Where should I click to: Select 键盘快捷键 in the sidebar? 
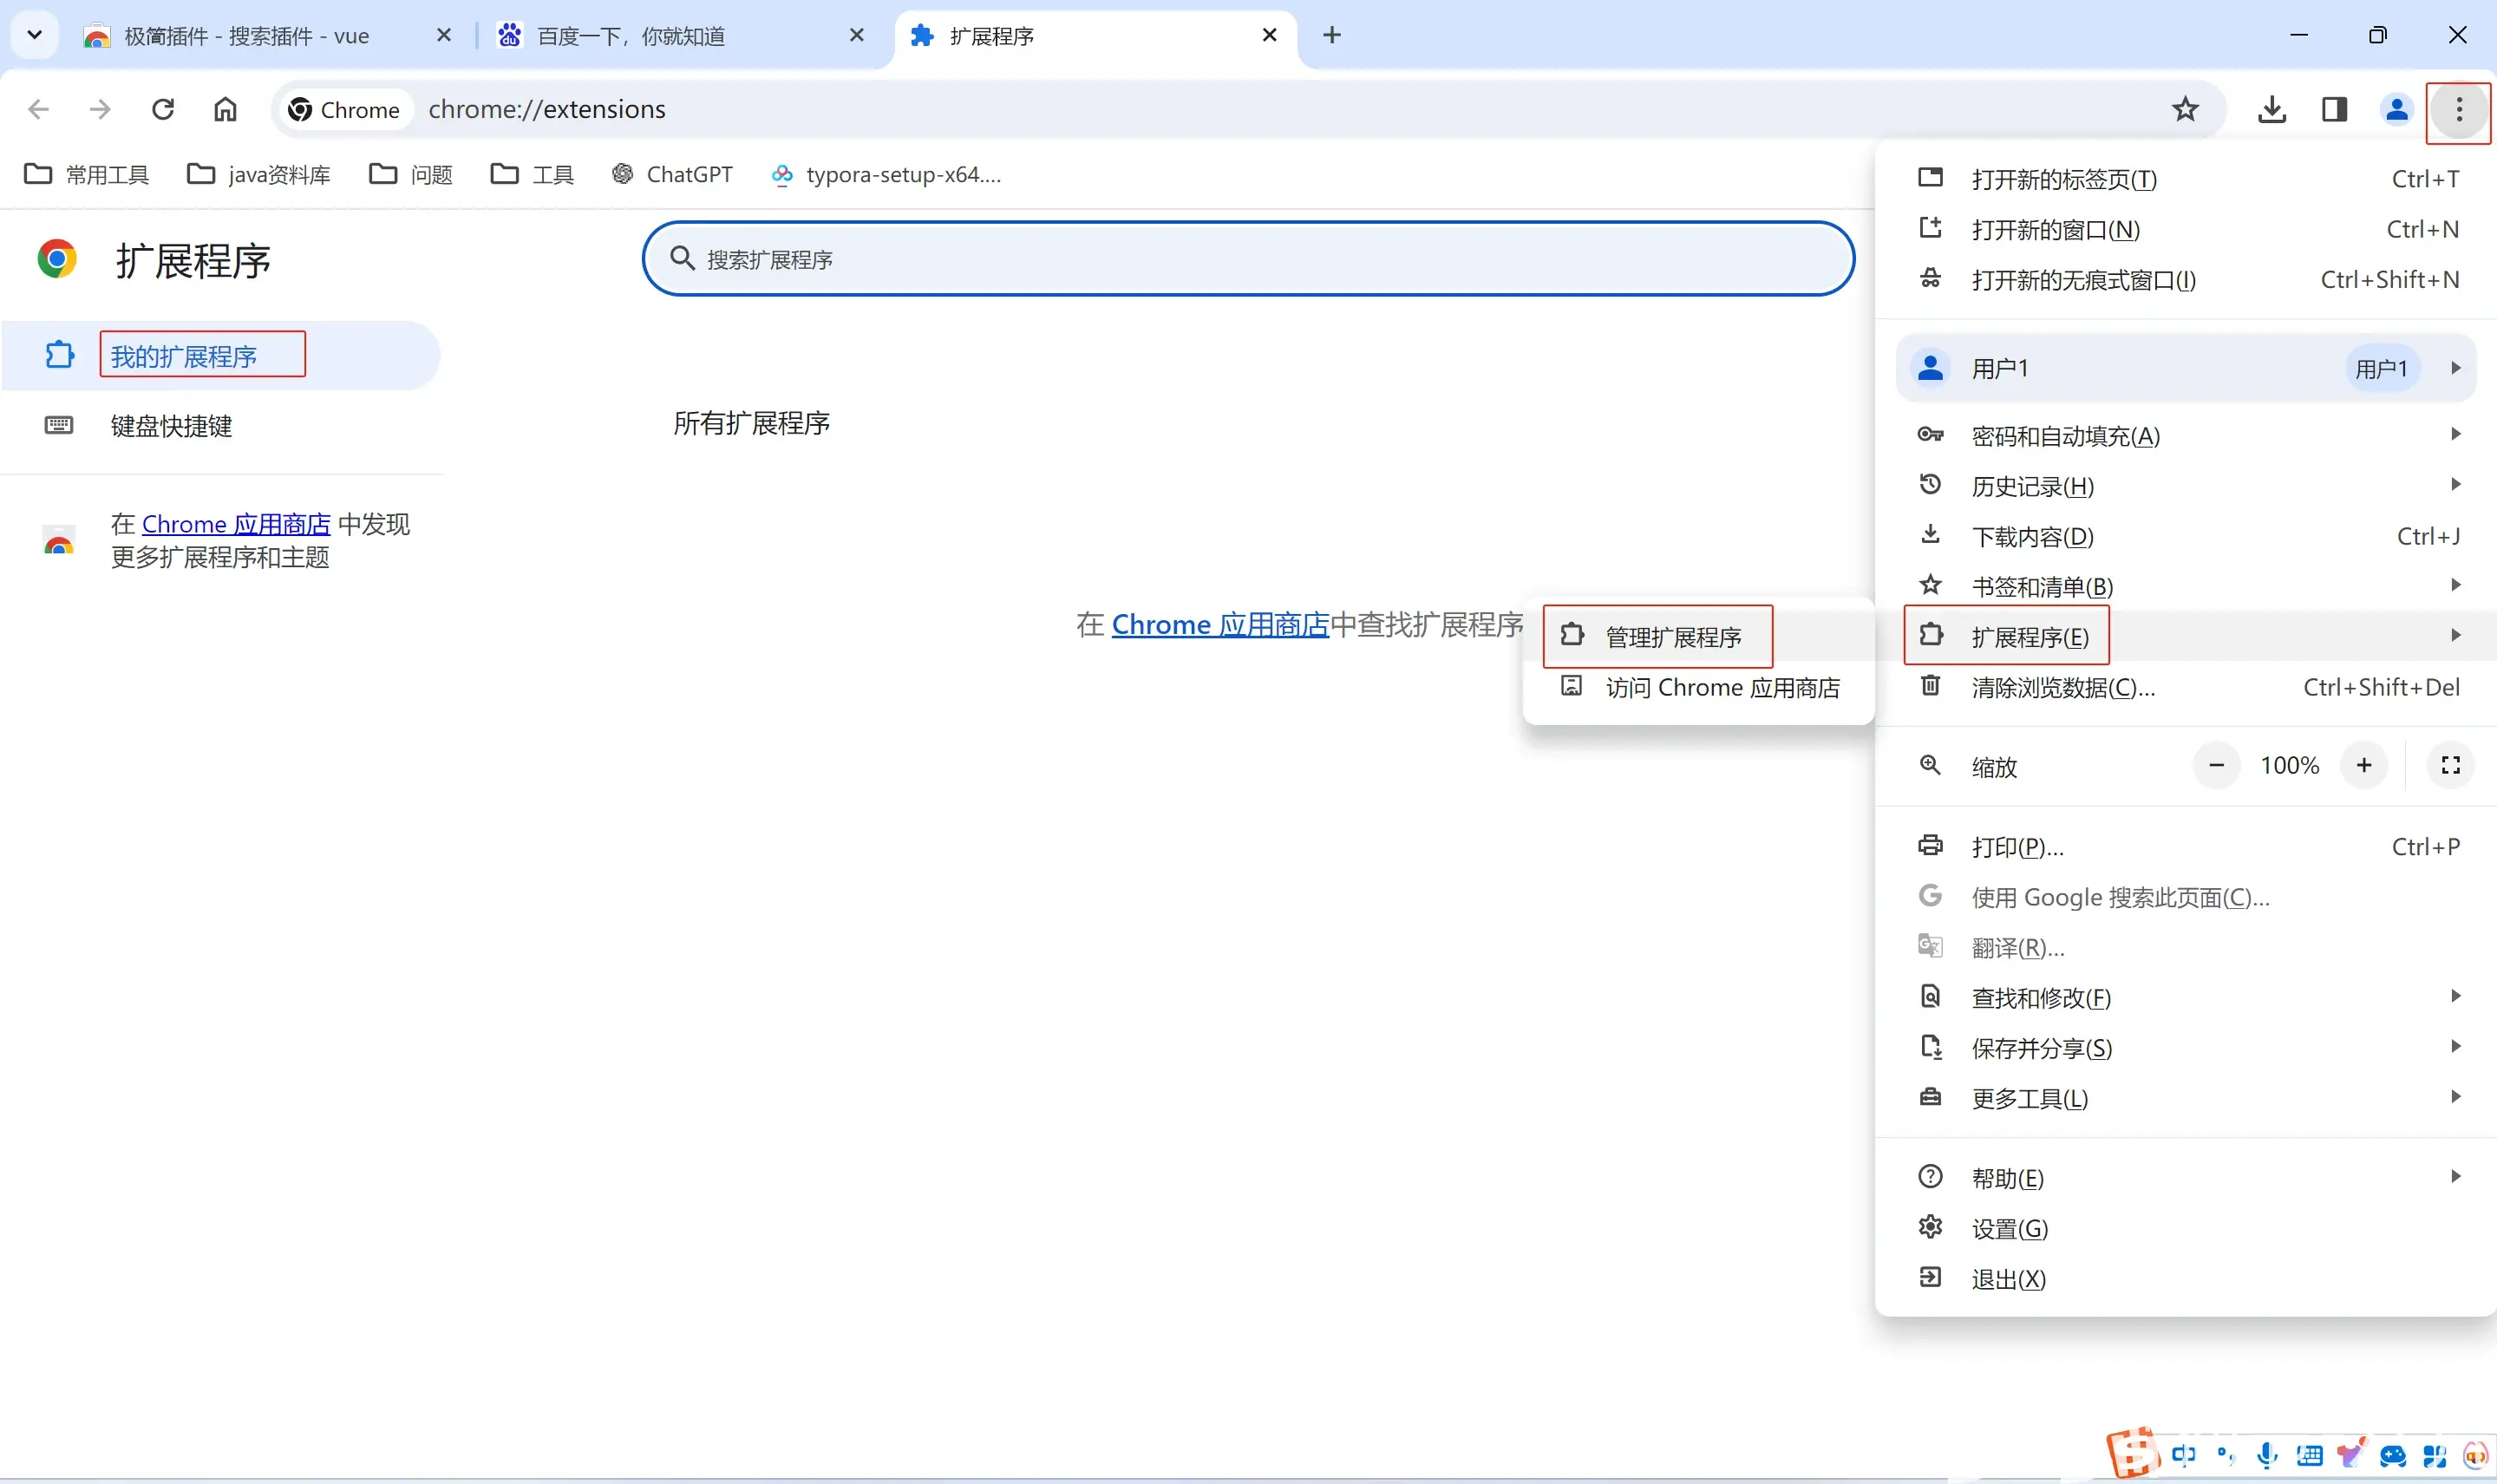220,426
